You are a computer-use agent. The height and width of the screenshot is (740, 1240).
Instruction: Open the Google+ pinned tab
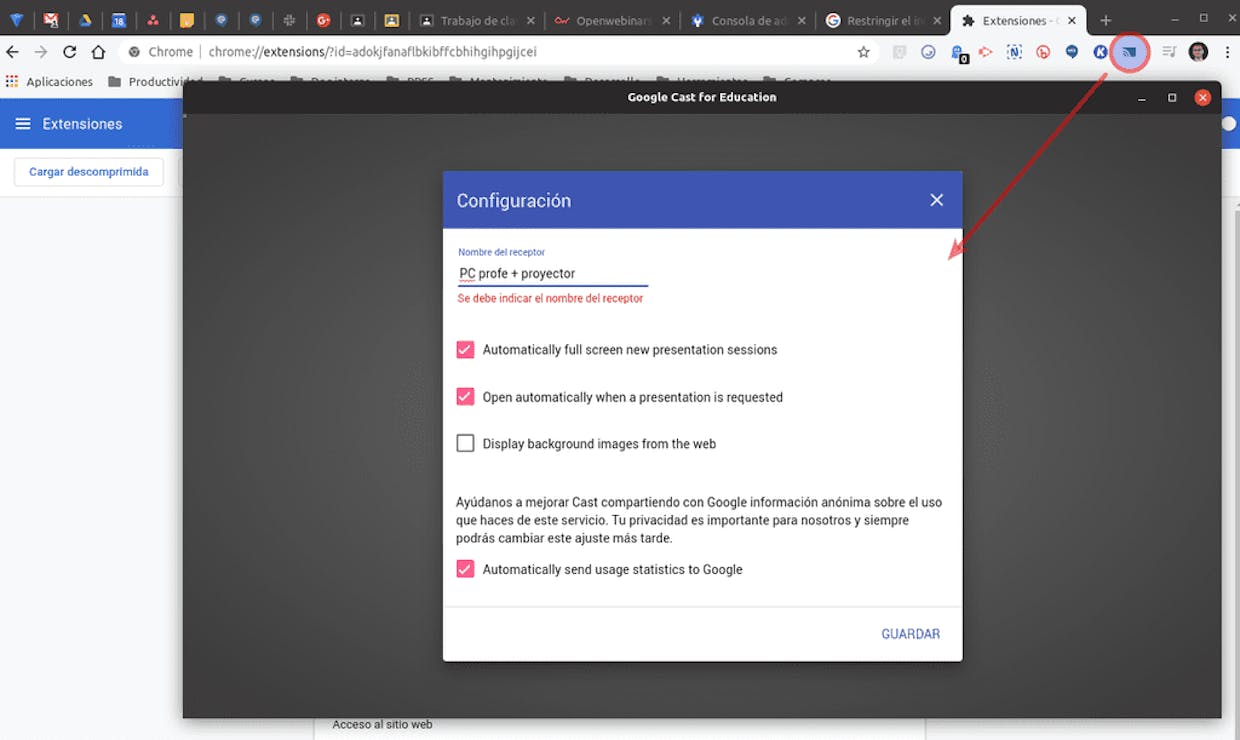[323, 20]
